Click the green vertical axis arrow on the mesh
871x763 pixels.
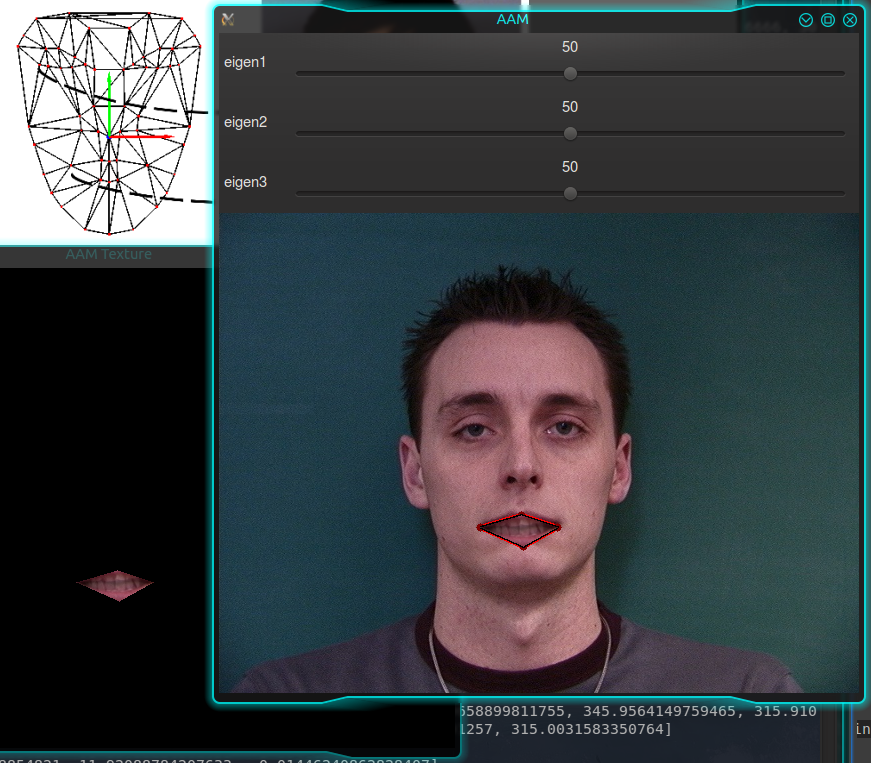point(108,105)
